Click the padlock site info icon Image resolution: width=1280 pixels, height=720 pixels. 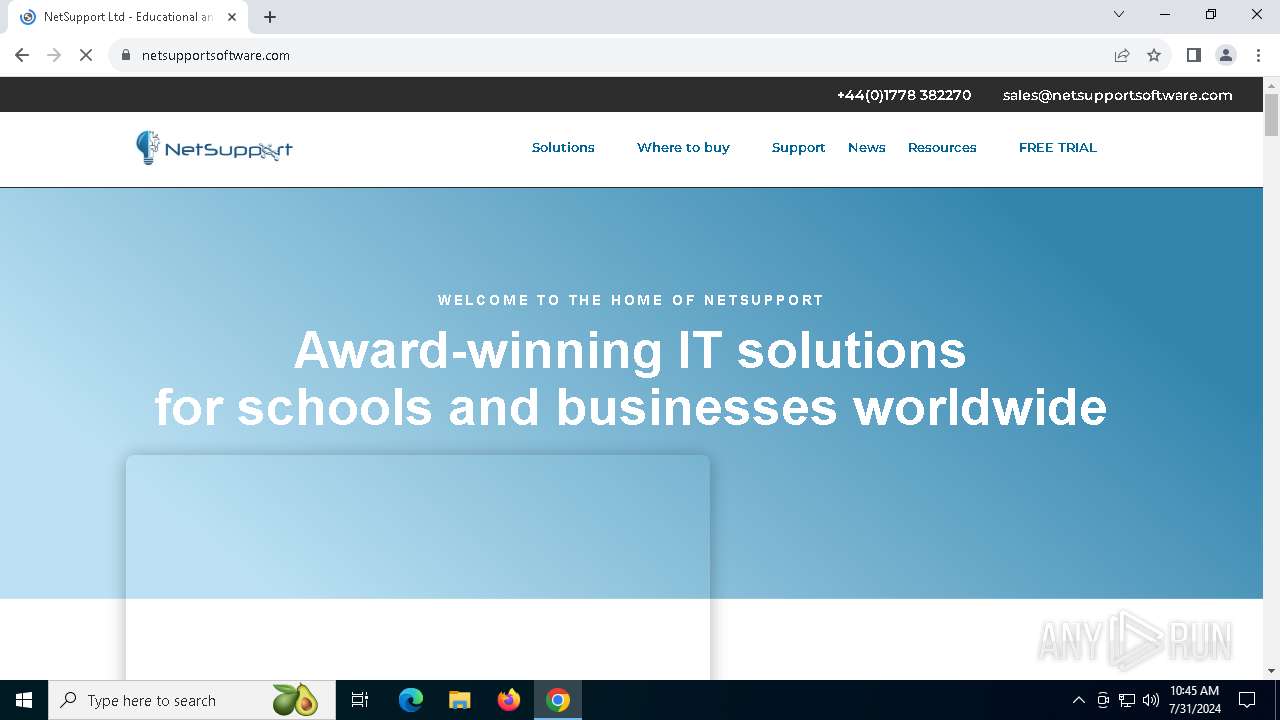coord(126,55)
